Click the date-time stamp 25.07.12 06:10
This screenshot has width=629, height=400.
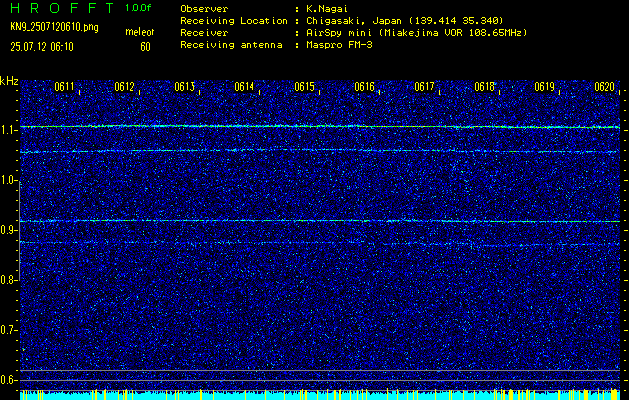click(x=42, y=47)
